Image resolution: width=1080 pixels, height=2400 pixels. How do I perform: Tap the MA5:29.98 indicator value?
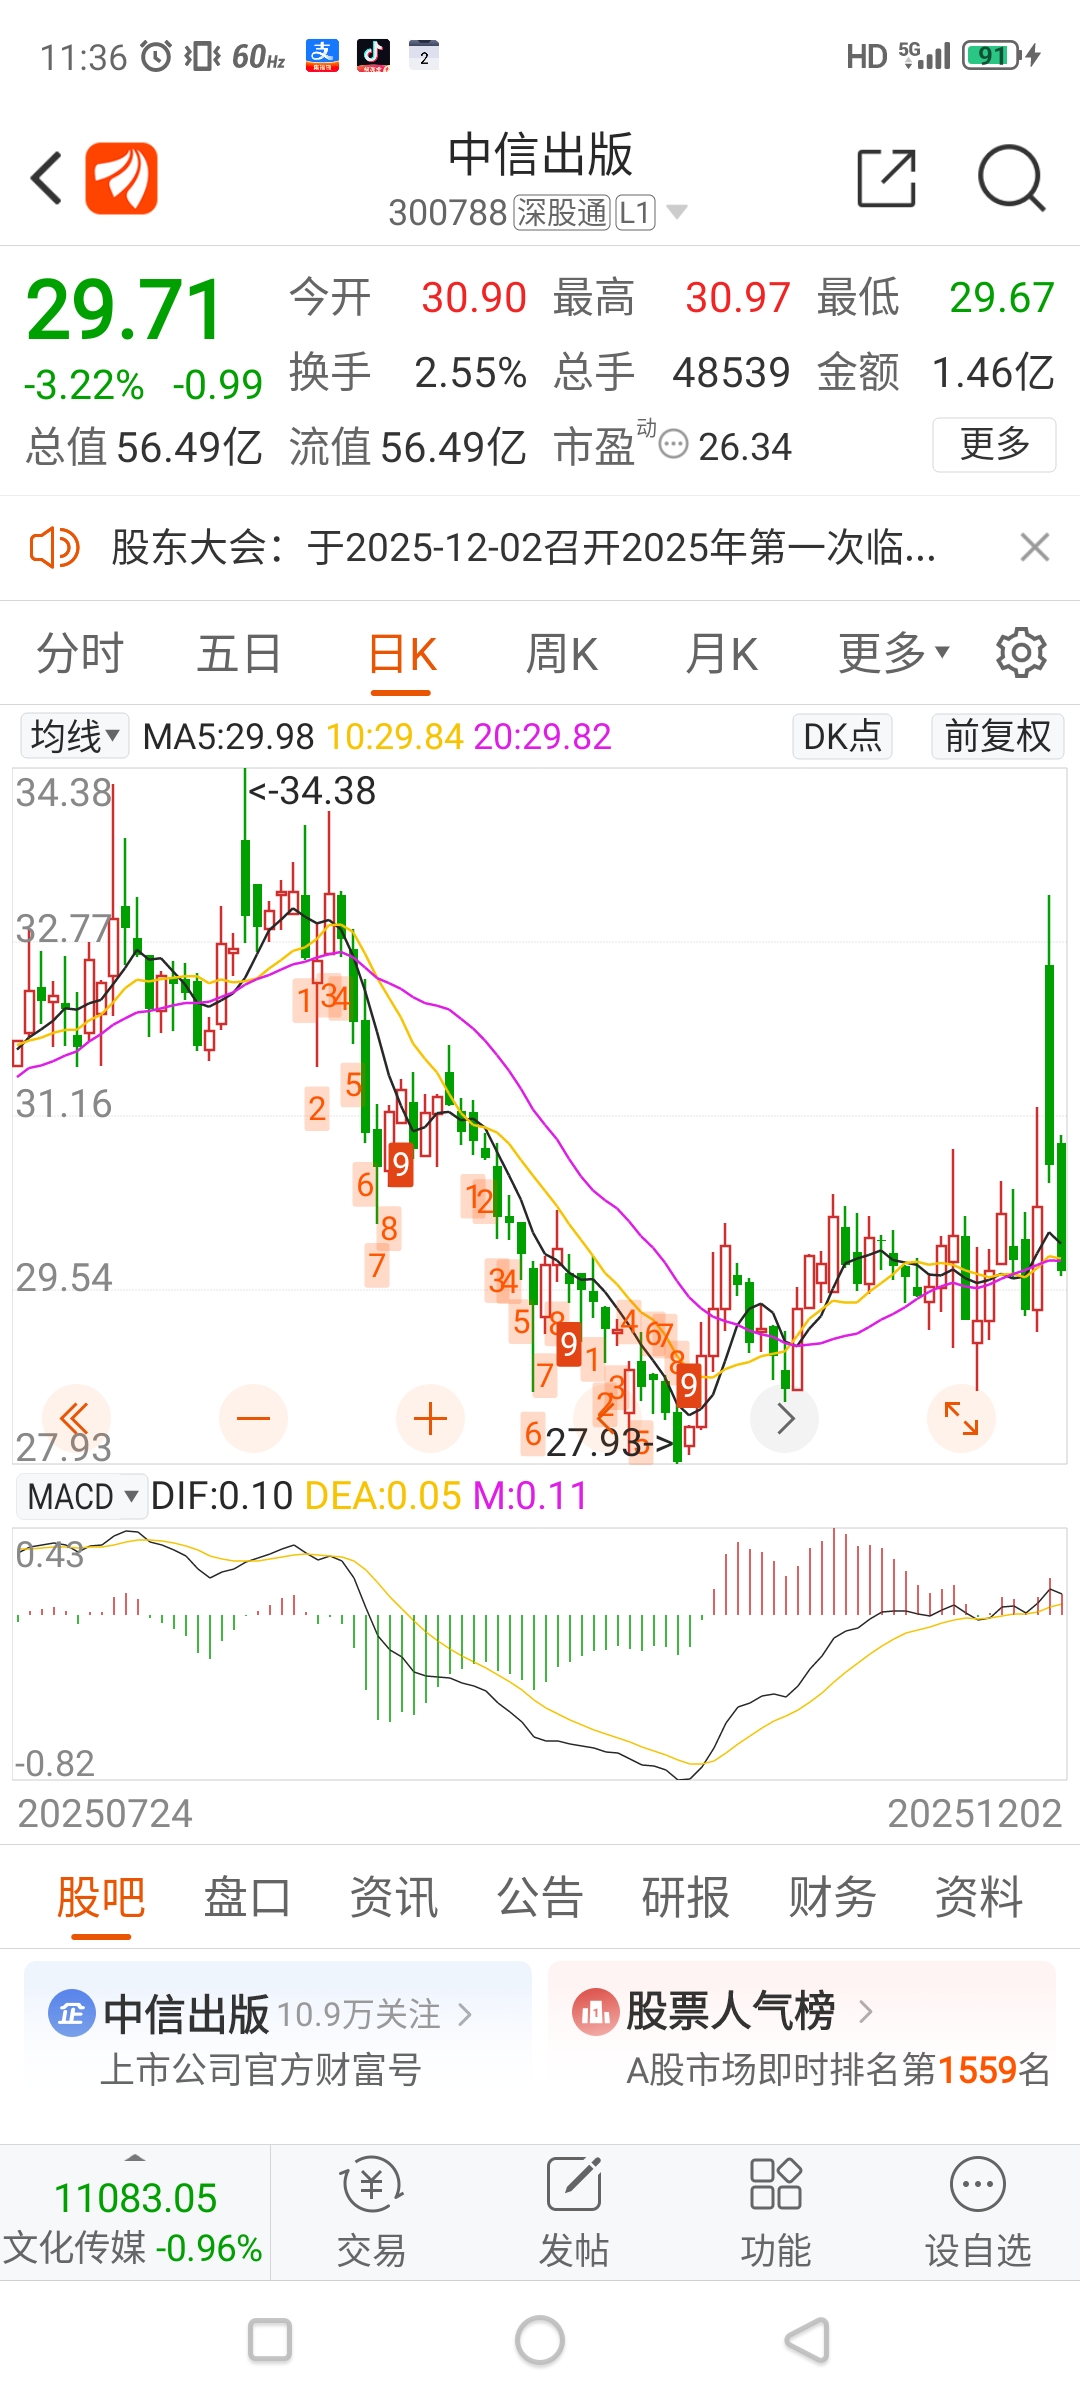pyautogui.click(x=228, y=737)
